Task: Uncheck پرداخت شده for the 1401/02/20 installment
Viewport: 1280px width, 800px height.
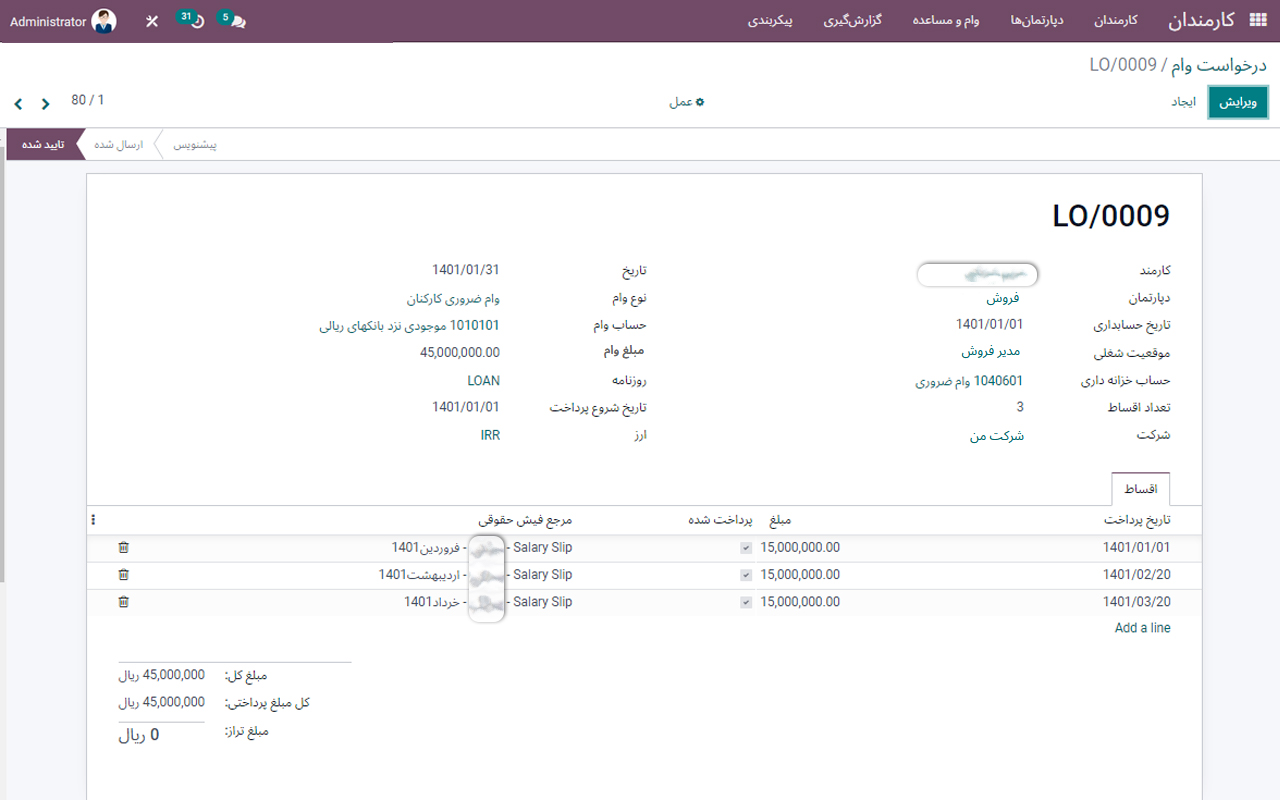Action: (x=745, y=574)
